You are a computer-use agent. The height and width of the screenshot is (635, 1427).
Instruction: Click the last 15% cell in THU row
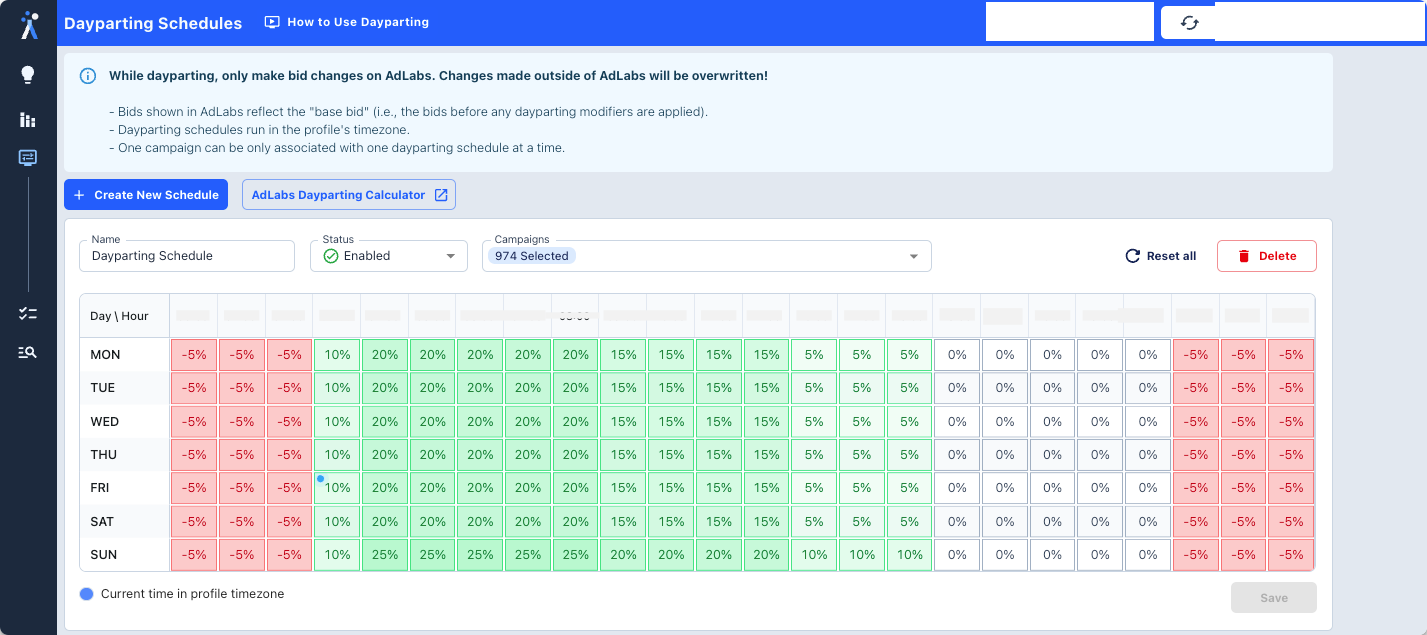coord(766,455)
